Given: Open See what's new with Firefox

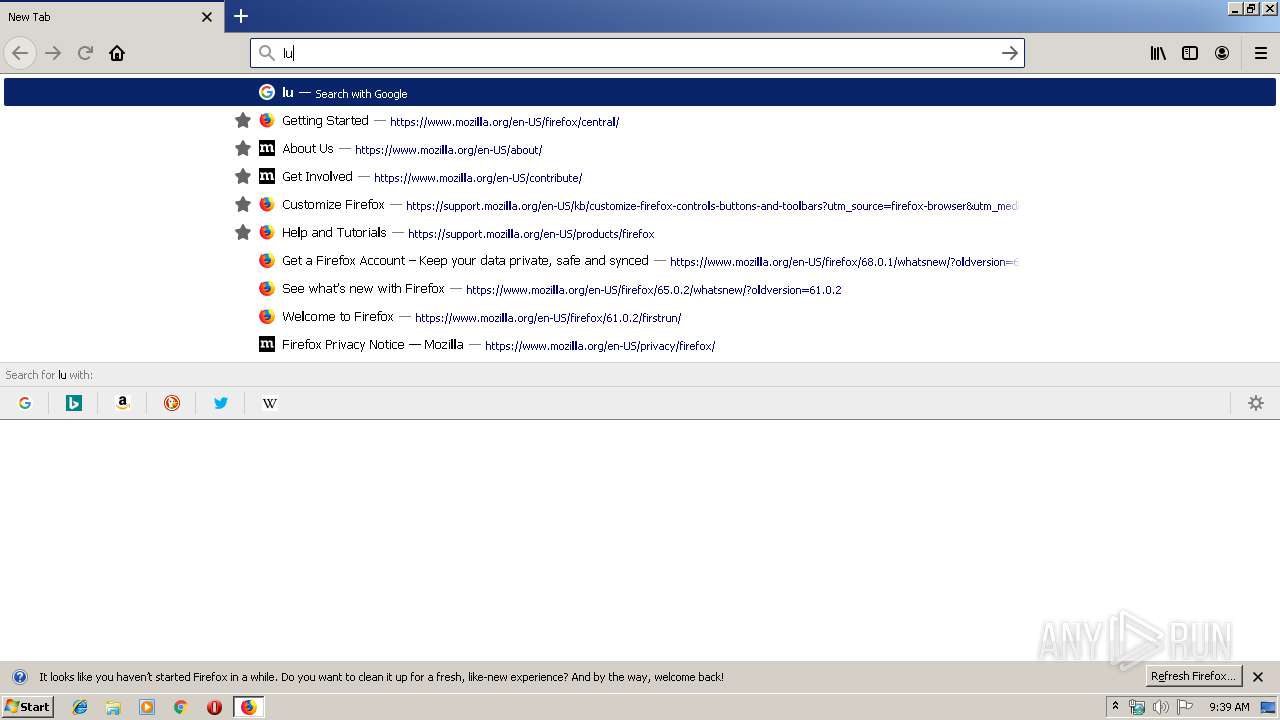Looking at the screenshot, I should tap(640, 288).
